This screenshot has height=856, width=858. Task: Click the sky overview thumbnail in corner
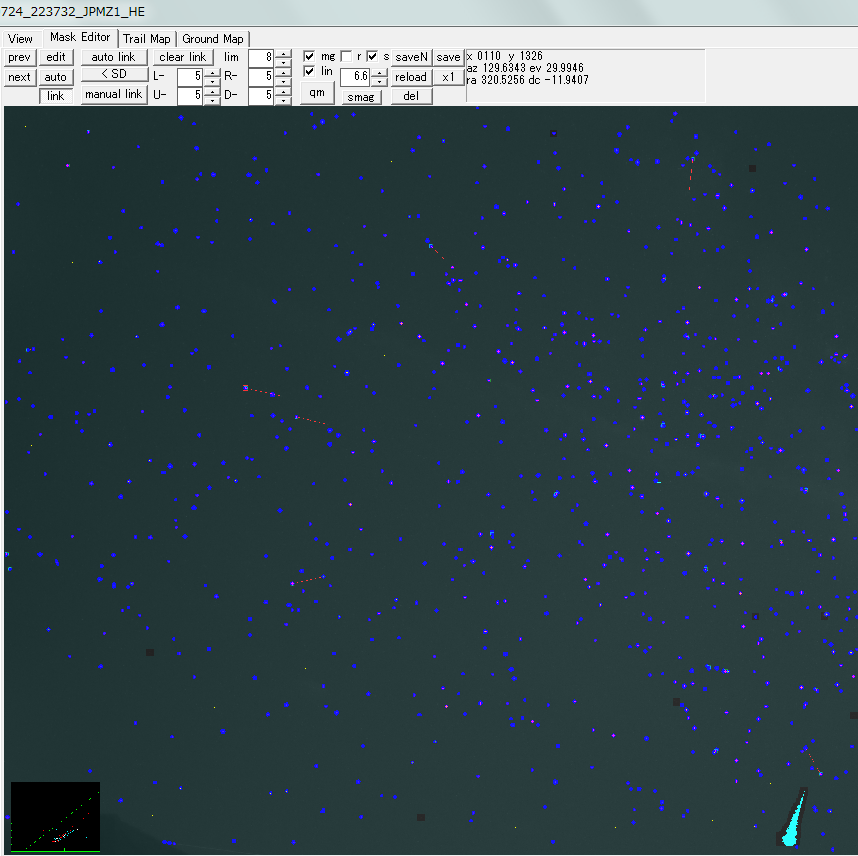click(55, 816)
